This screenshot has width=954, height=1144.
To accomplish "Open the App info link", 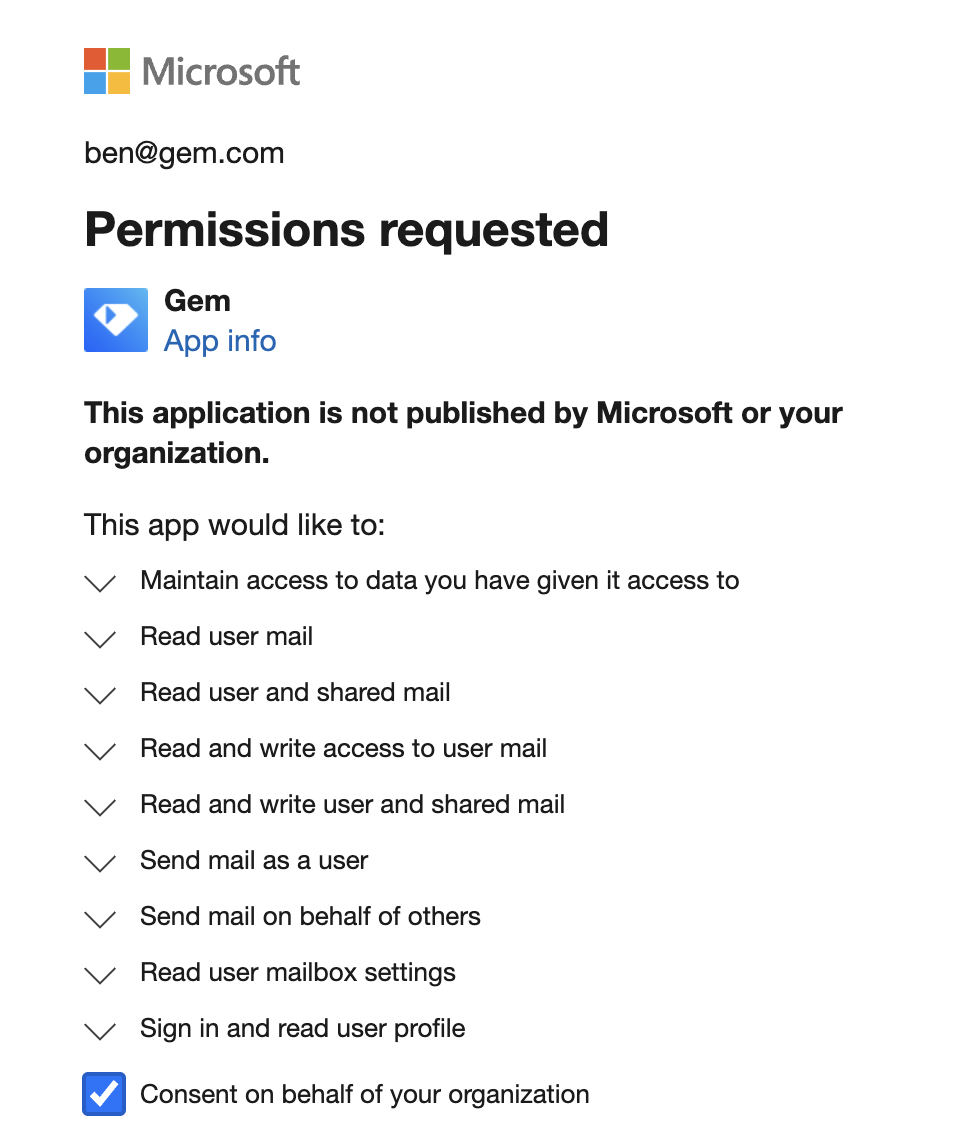I will point(220,341).
